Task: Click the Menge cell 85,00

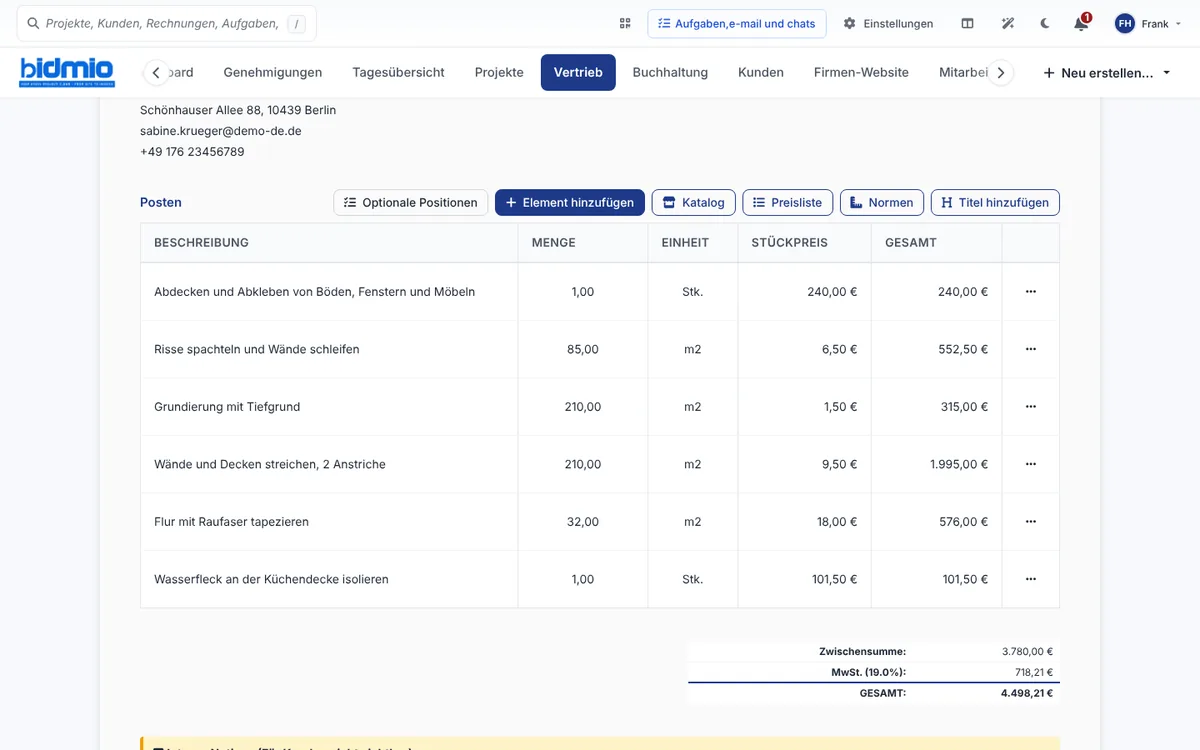Action: coord(583,349)
